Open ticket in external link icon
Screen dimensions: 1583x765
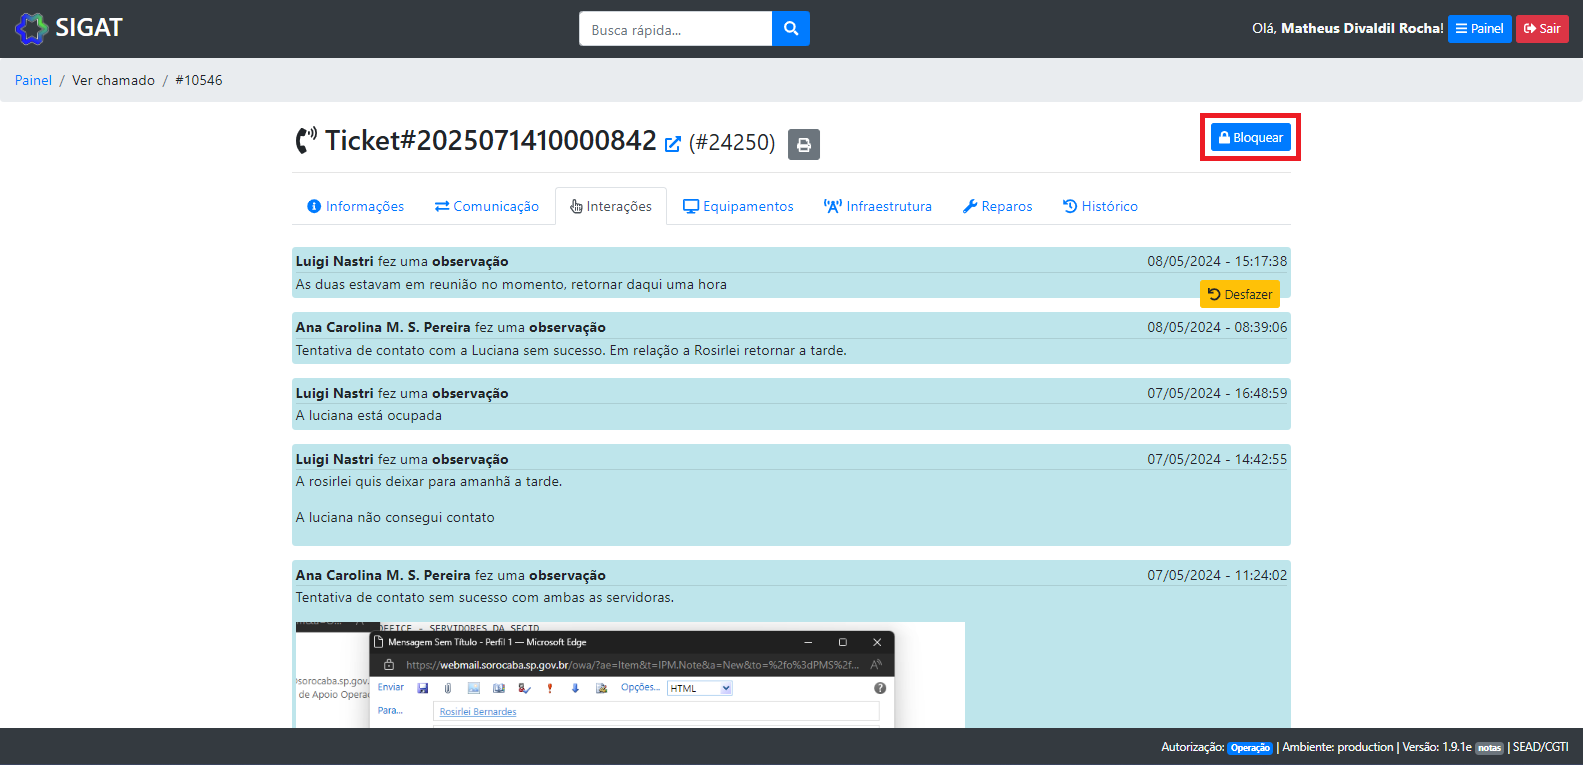(x=673, y=144)
